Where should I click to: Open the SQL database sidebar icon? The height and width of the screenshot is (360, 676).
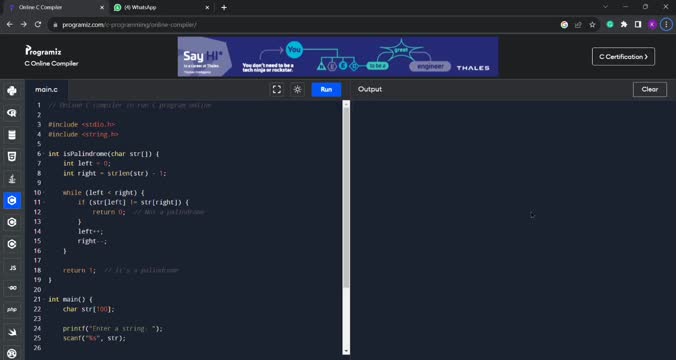click(x=12, y=135)
